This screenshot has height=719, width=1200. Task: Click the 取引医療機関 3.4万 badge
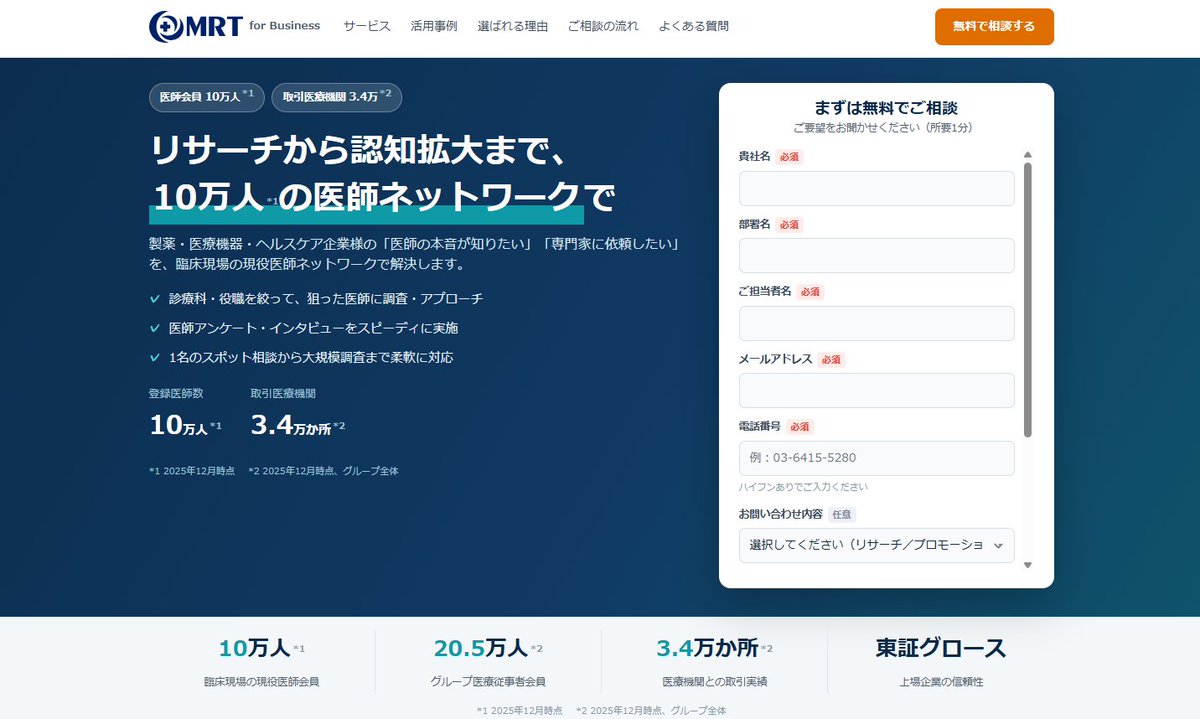click(x=337, y=97)
